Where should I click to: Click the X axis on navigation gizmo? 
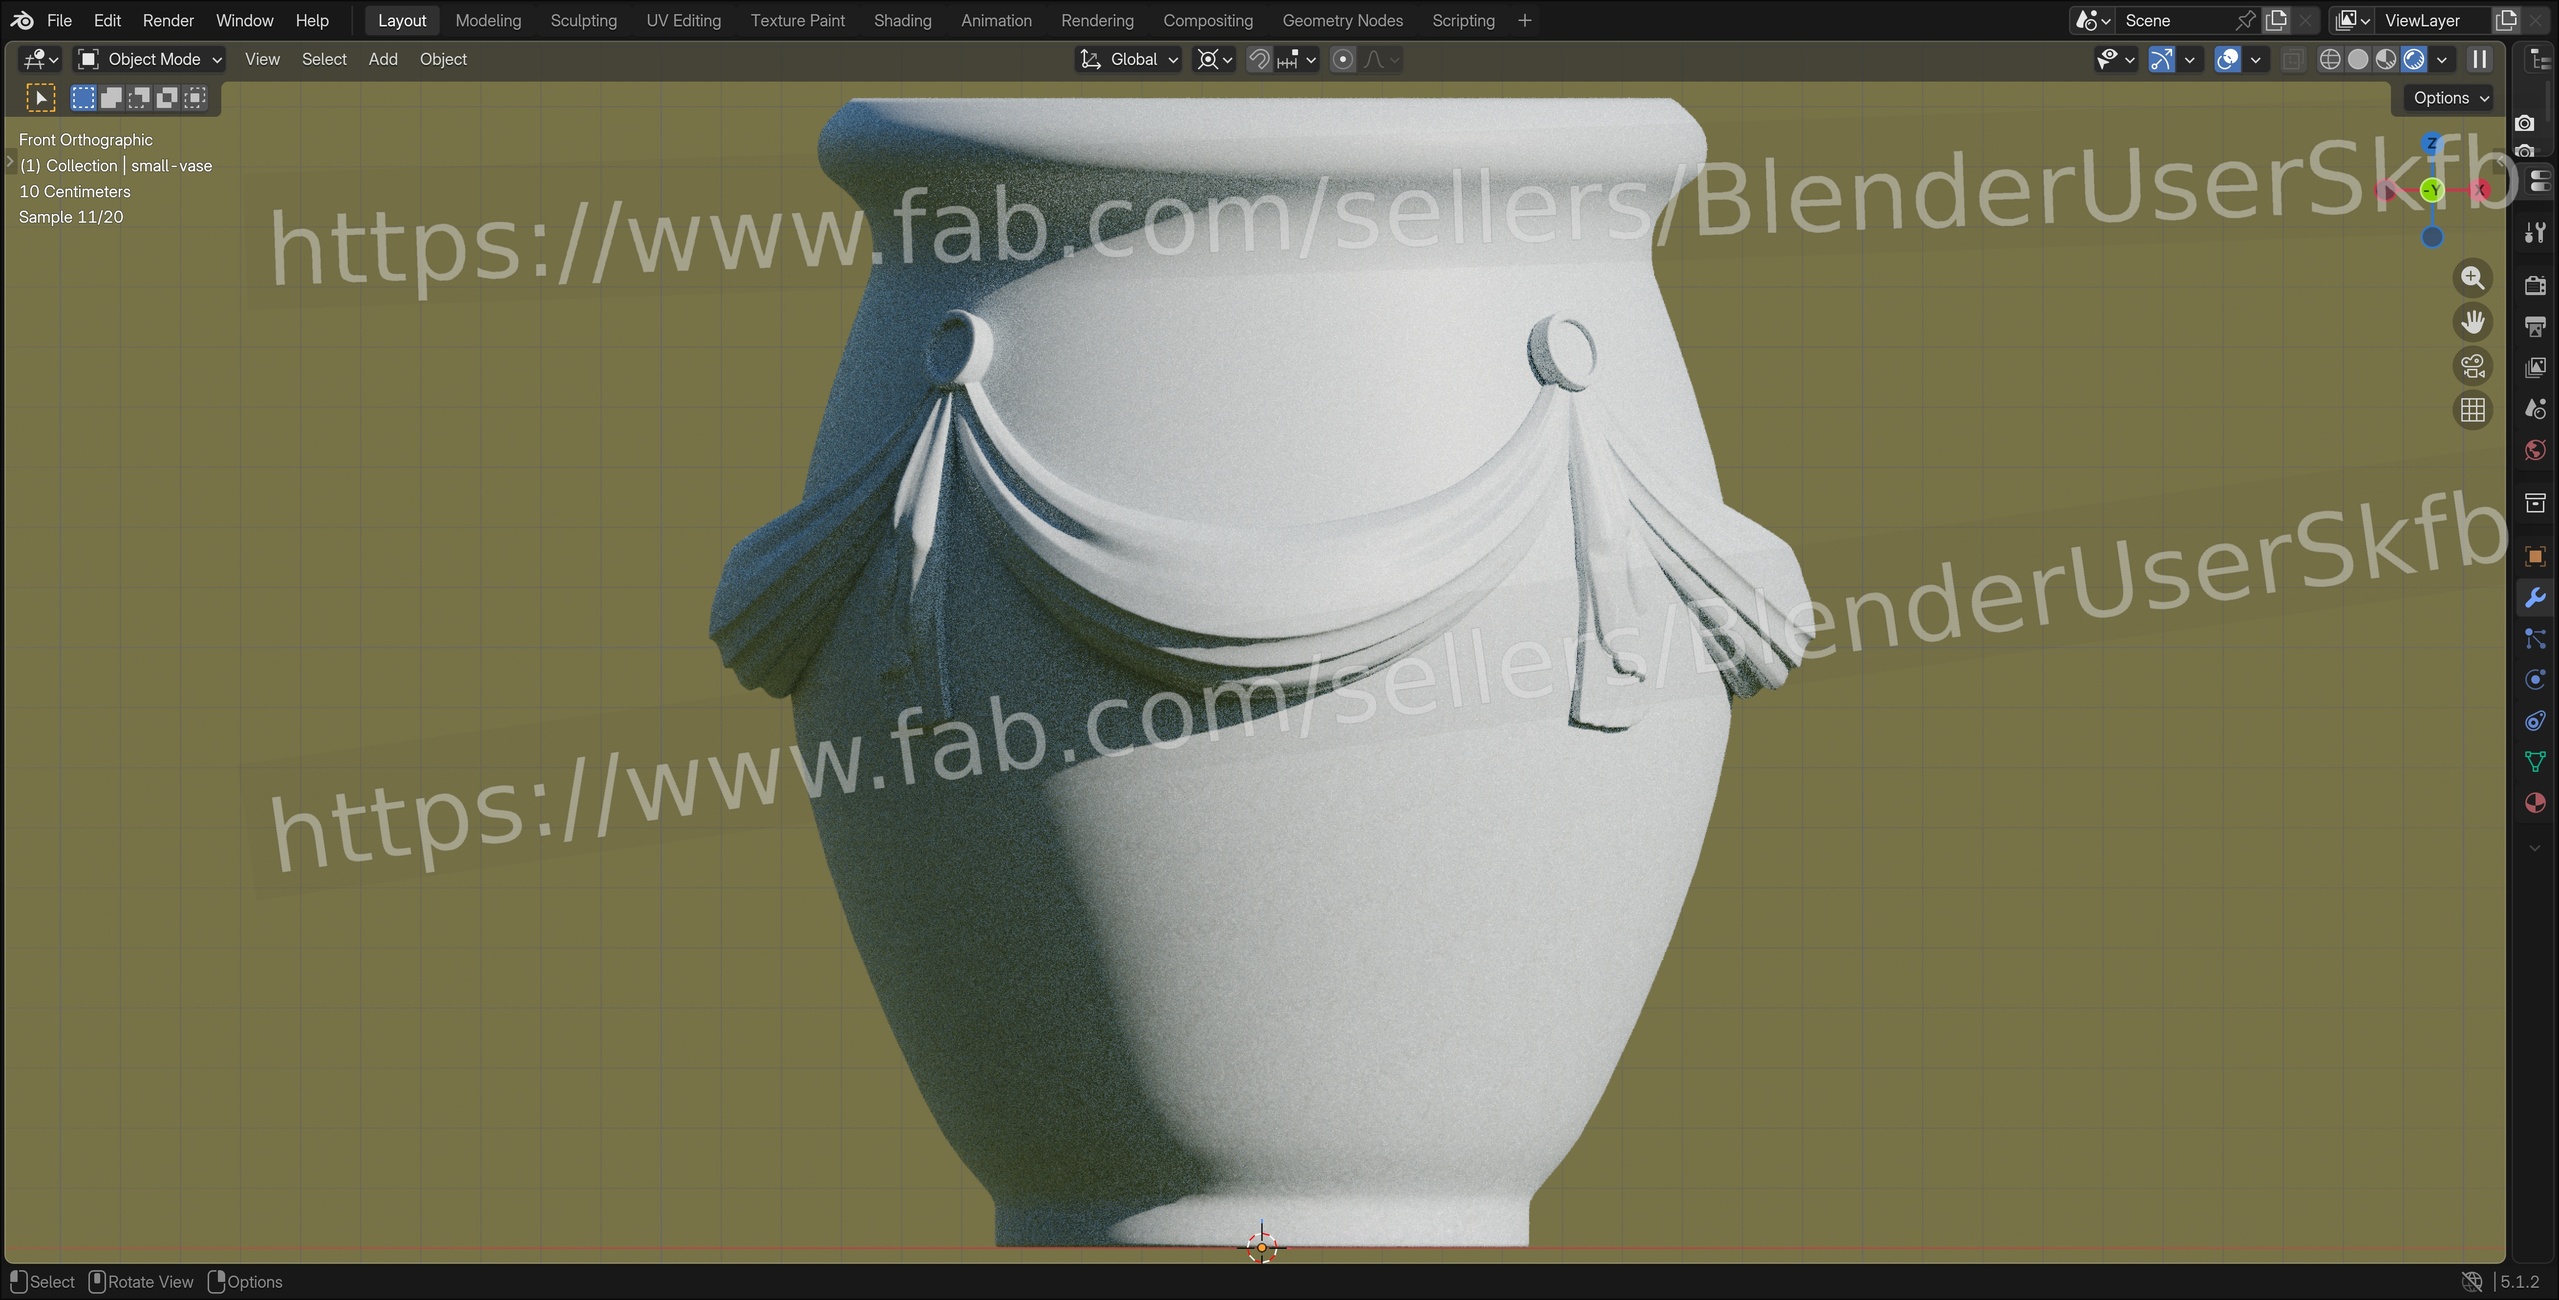tap(2480, 190)
